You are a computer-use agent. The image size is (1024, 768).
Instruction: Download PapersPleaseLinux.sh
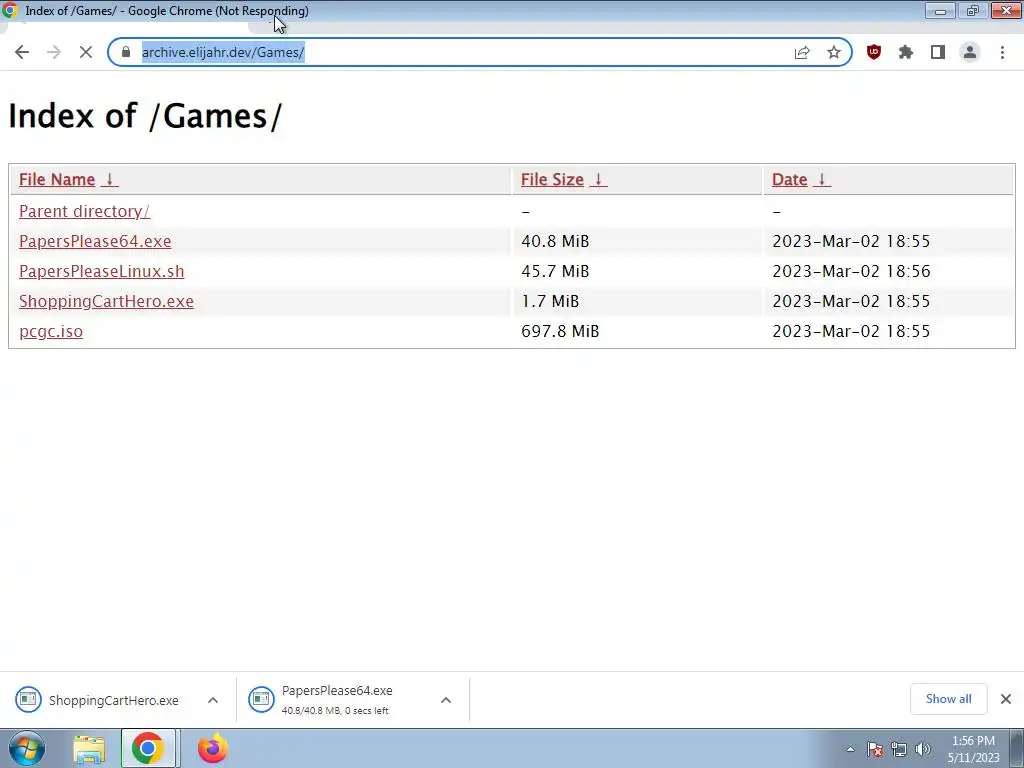tap(101, 272)
